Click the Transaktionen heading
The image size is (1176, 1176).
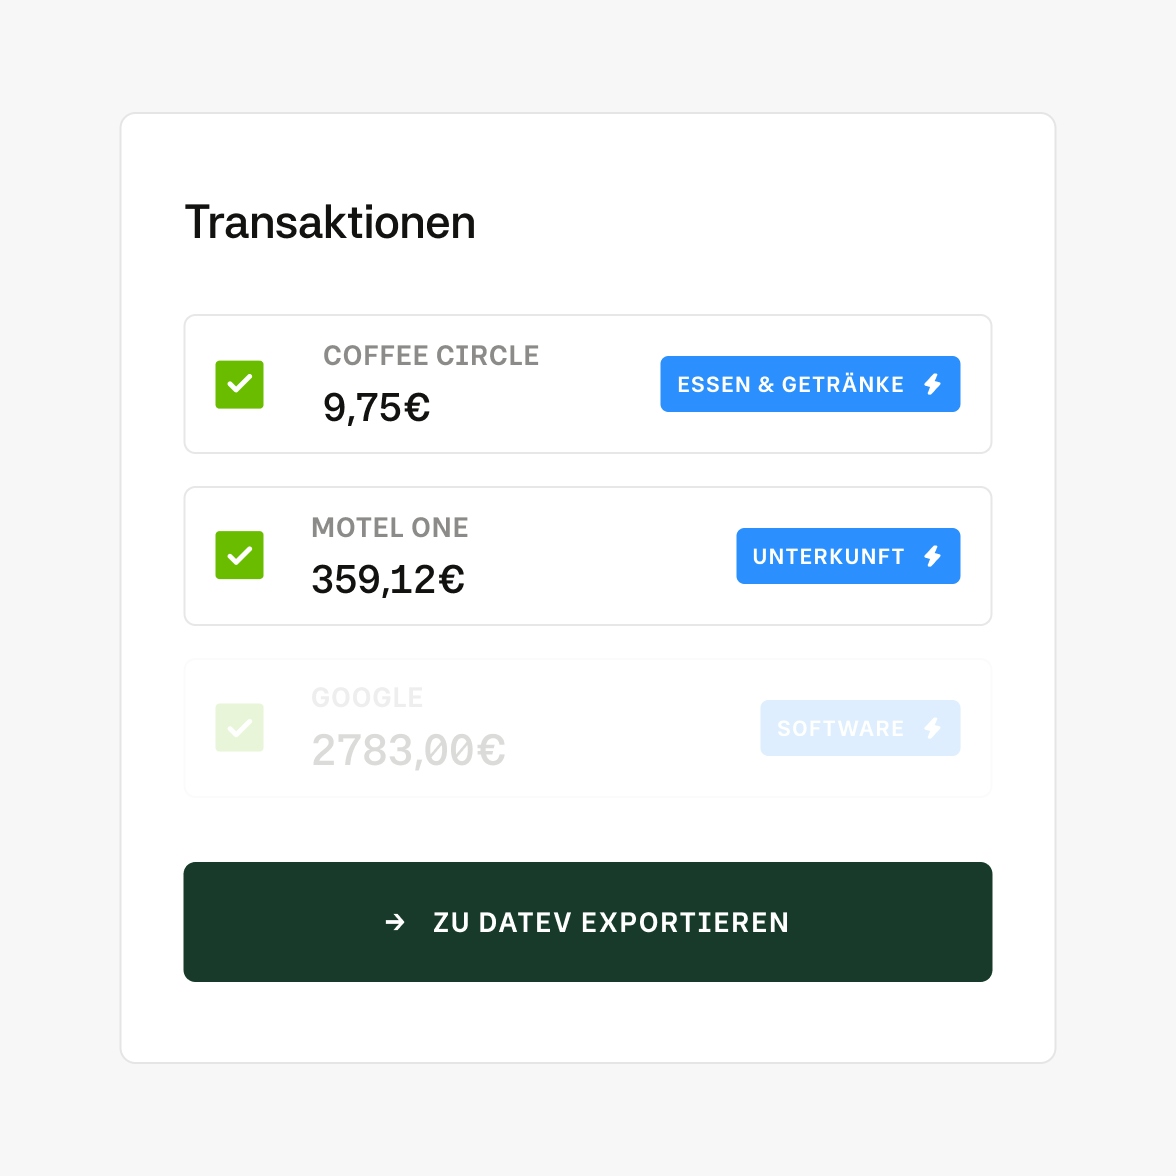coord(330,223)
